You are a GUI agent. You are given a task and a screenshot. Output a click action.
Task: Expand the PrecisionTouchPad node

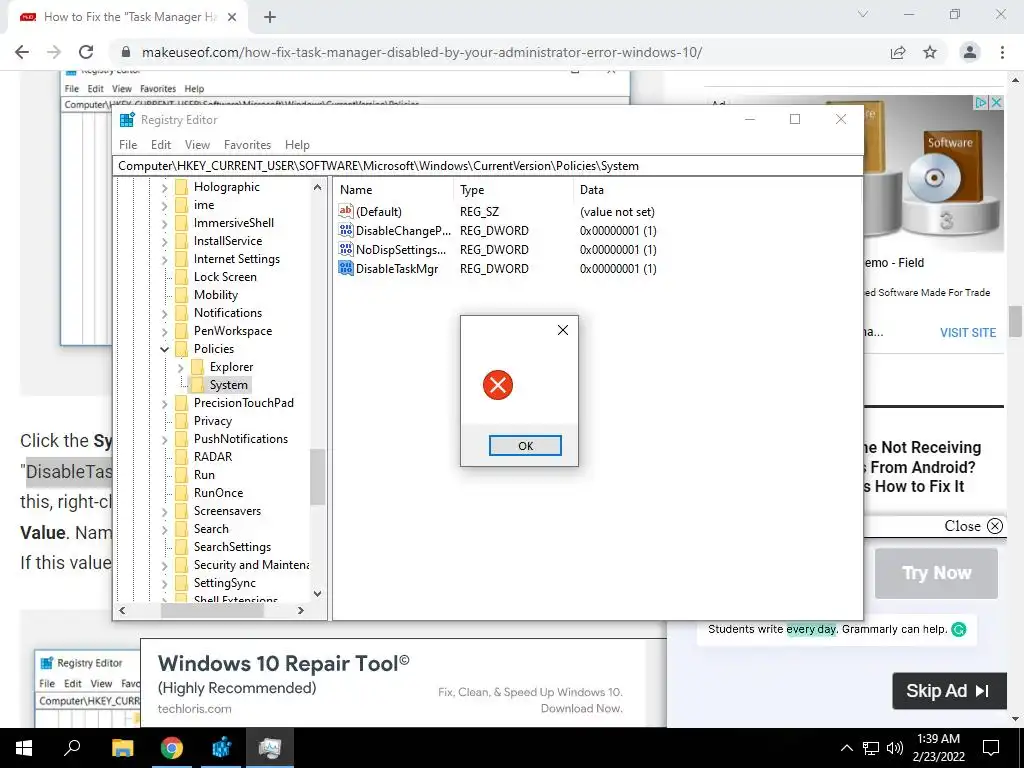(x=165, y=404)
